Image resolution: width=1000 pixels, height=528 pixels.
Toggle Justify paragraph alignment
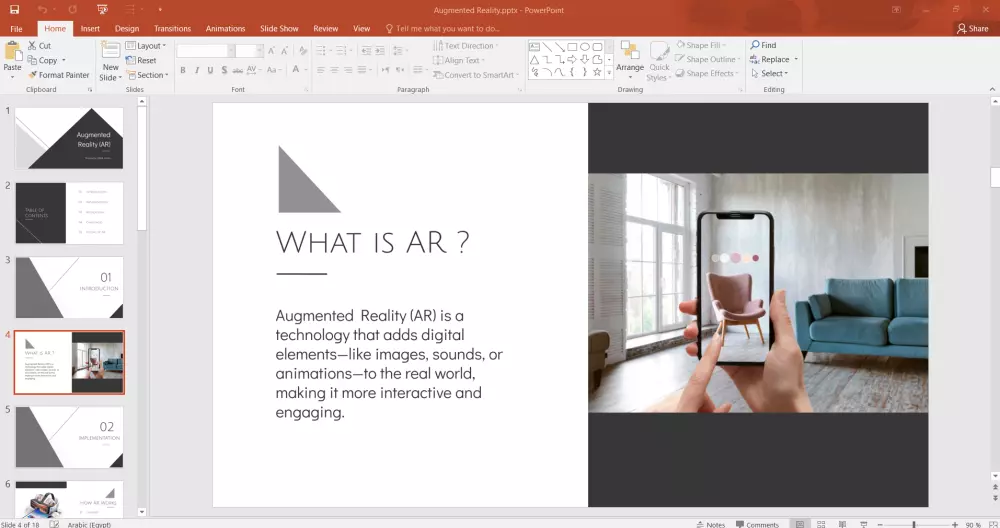pyautogui.click(x=362, y=70)
